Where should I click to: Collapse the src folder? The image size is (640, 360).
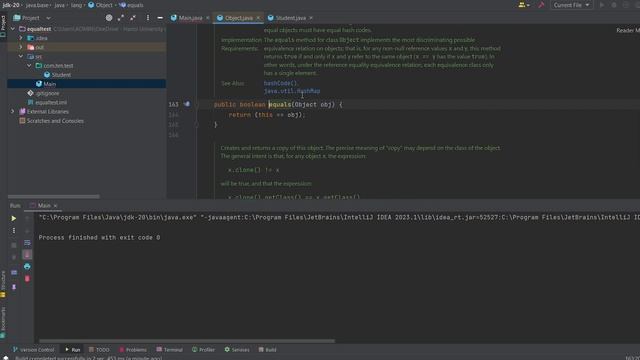[21, 56]
